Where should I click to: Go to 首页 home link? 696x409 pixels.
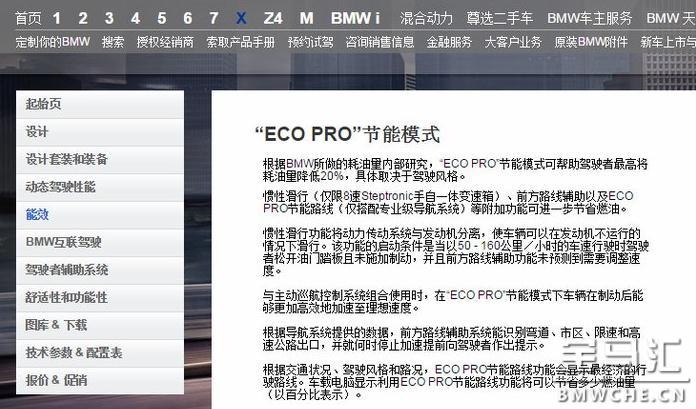(x=28, y=18)
